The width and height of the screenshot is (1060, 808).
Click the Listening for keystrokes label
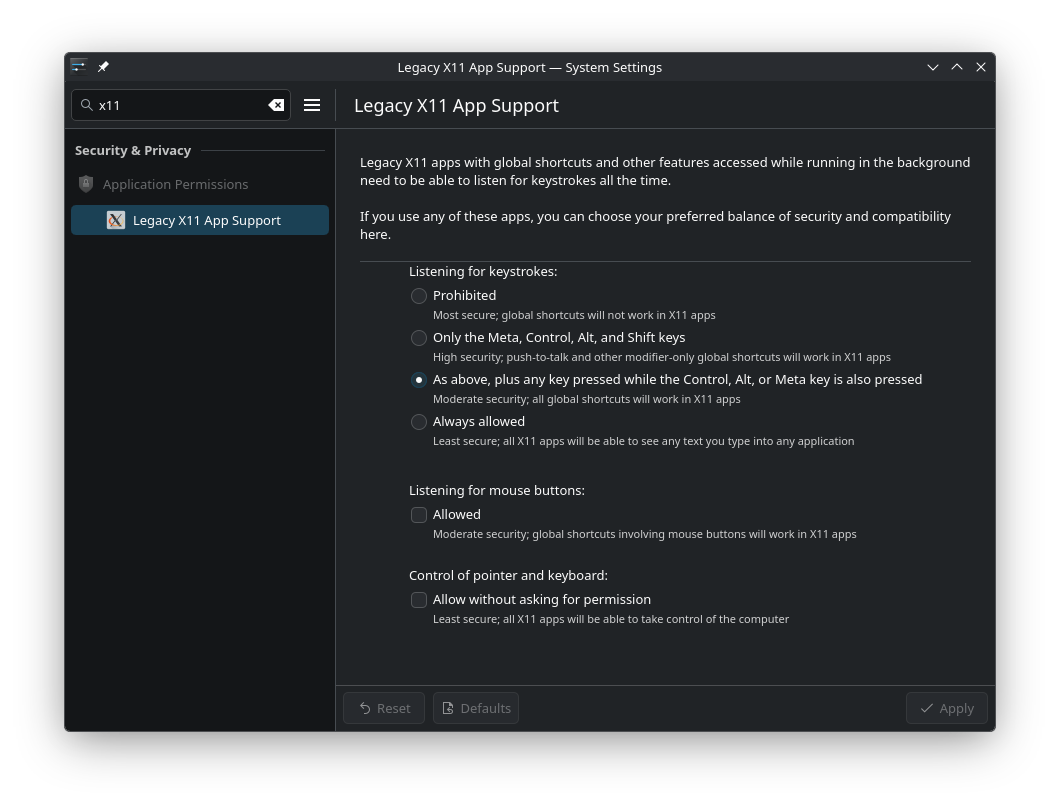483,271
